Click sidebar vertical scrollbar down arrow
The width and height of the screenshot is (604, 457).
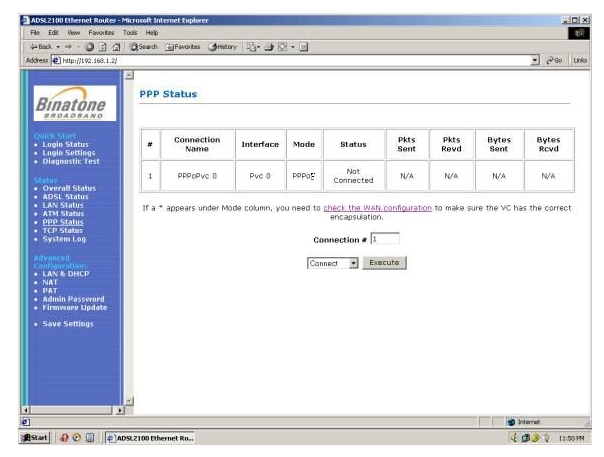[129, 401]
